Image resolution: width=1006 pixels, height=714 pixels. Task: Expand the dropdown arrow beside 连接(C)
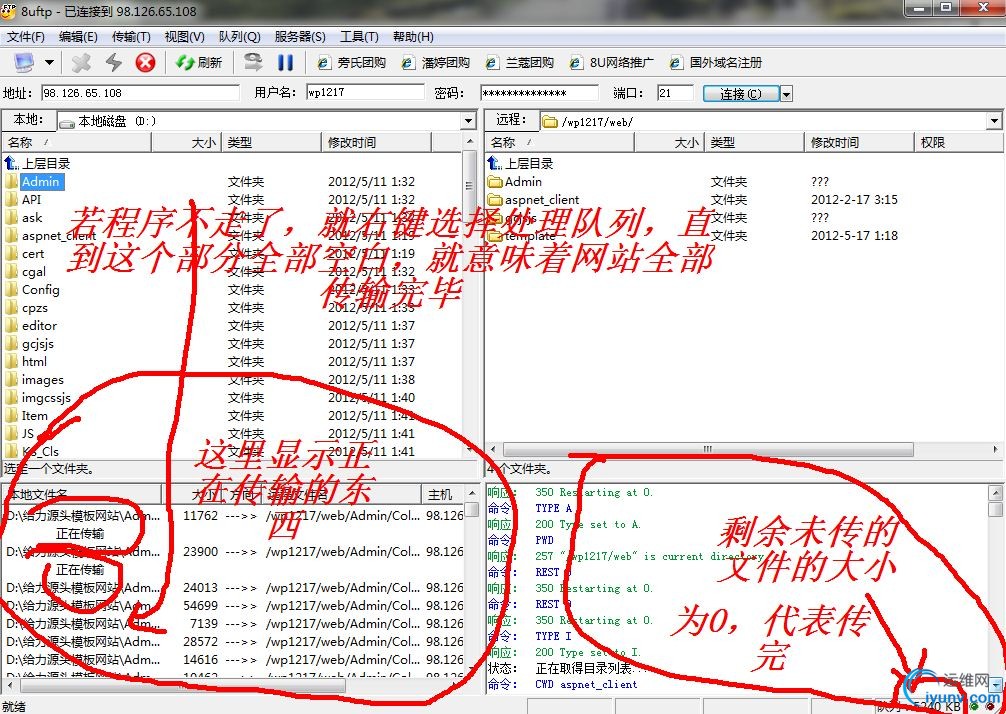click(x=786, y=94)
